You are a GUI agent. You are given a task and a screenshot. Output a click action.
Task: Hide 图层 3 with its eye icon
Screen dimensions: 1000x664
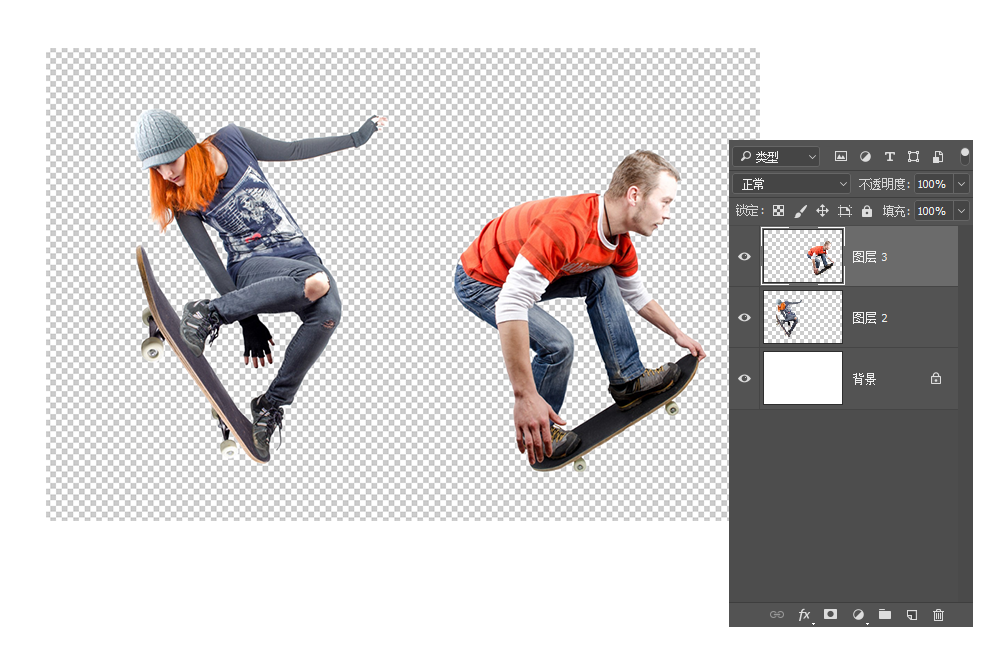point(744,257)
